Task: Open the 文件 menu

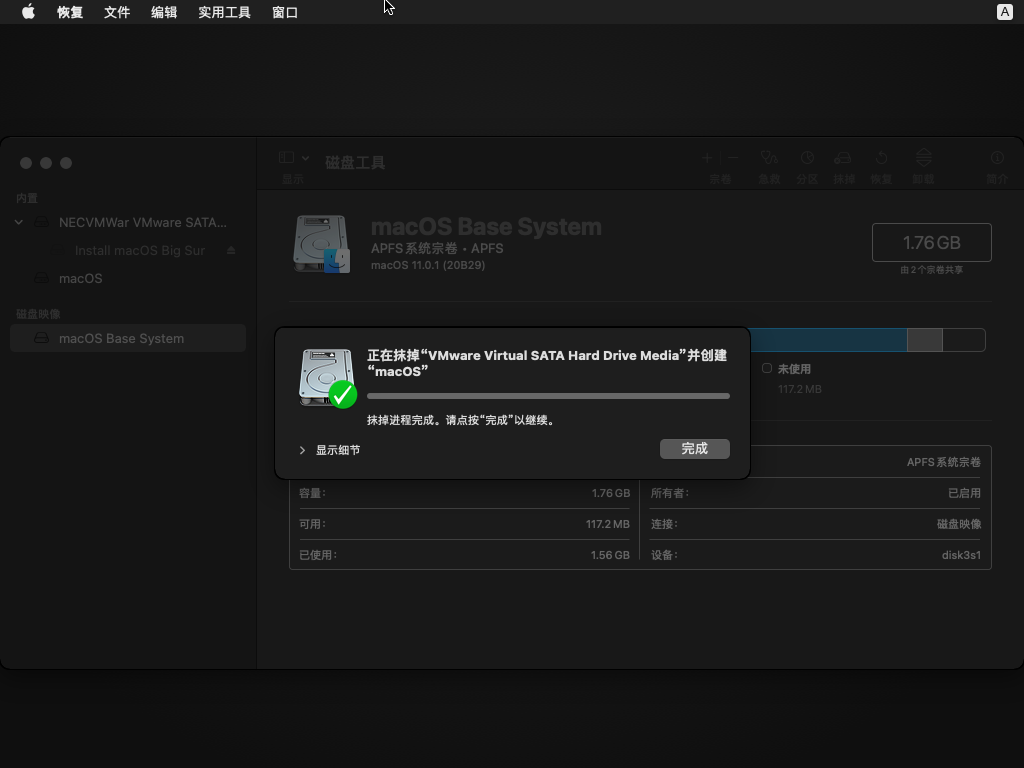Action: [x=117, y=12]
